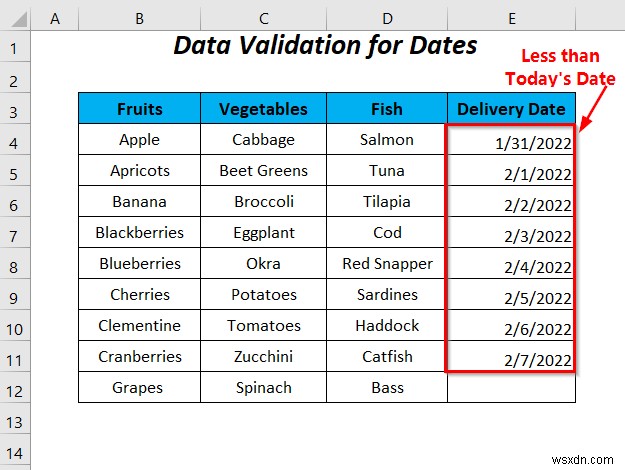Screen dimensions: 625x470
Task: Select column A header
Action: coord(53,18)
